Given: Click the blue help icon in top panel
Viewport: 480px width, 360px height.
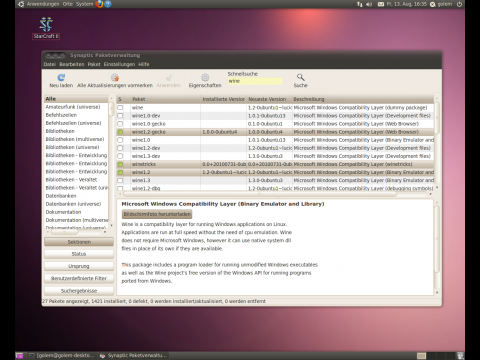Looking at the screenshot, I should pos(108,4).
